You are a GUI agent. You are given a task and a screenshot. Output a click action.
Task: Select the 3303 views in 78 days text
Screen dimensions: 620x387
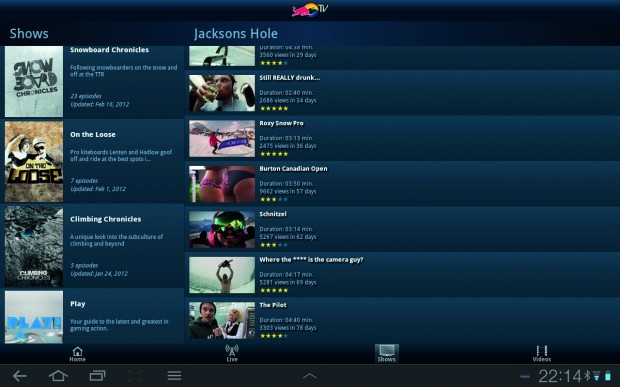click(x=288, y=328)
